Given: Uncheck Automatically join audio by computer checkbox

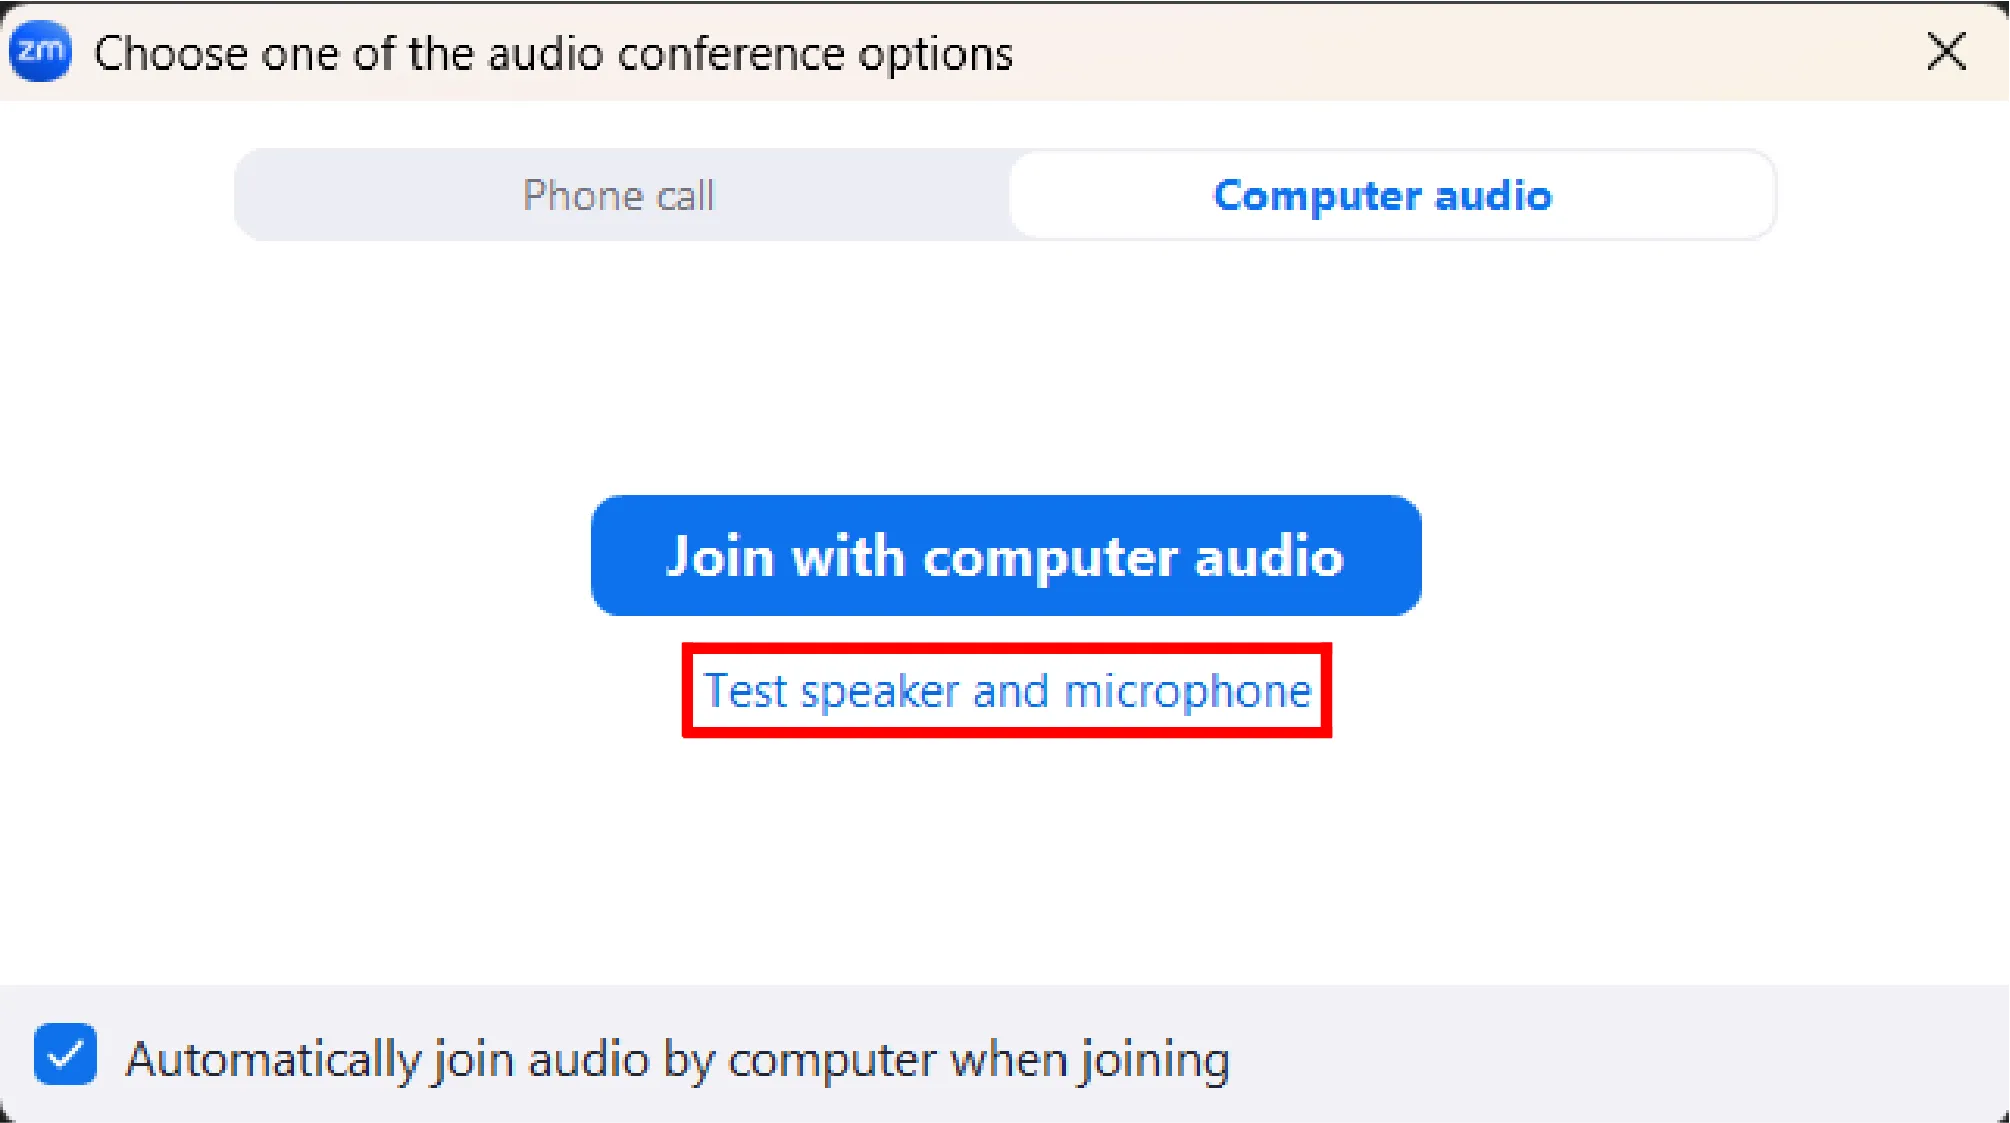Looking at the screenshot, I should coord(65,1055).
